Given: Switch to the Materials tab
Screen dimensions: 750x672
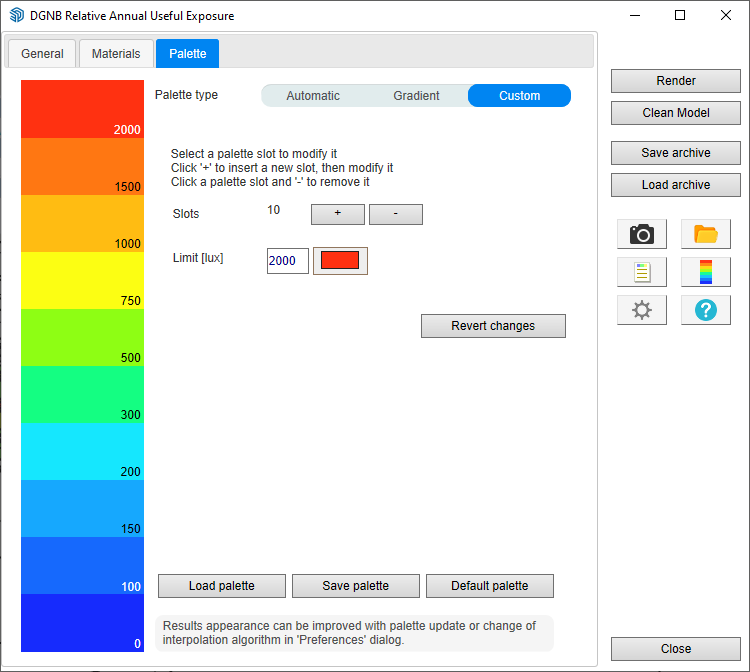Looking at the screenshot, I should click(x=116, y=54).
